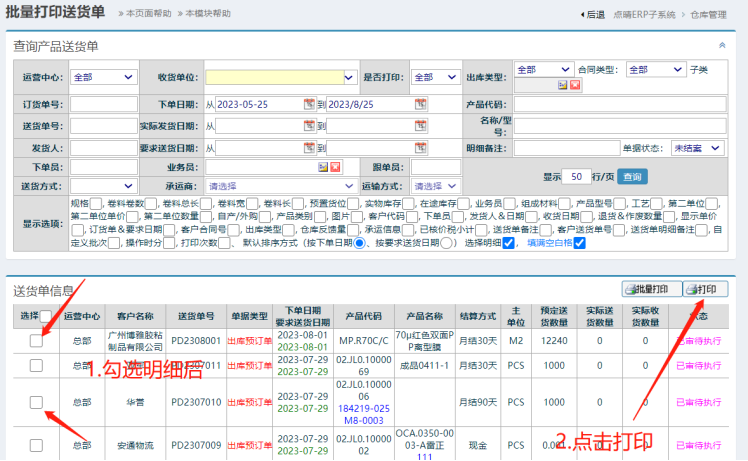Open calendar for 实际发货日期 start date
The image size is (748, 461).
point(310,126)
